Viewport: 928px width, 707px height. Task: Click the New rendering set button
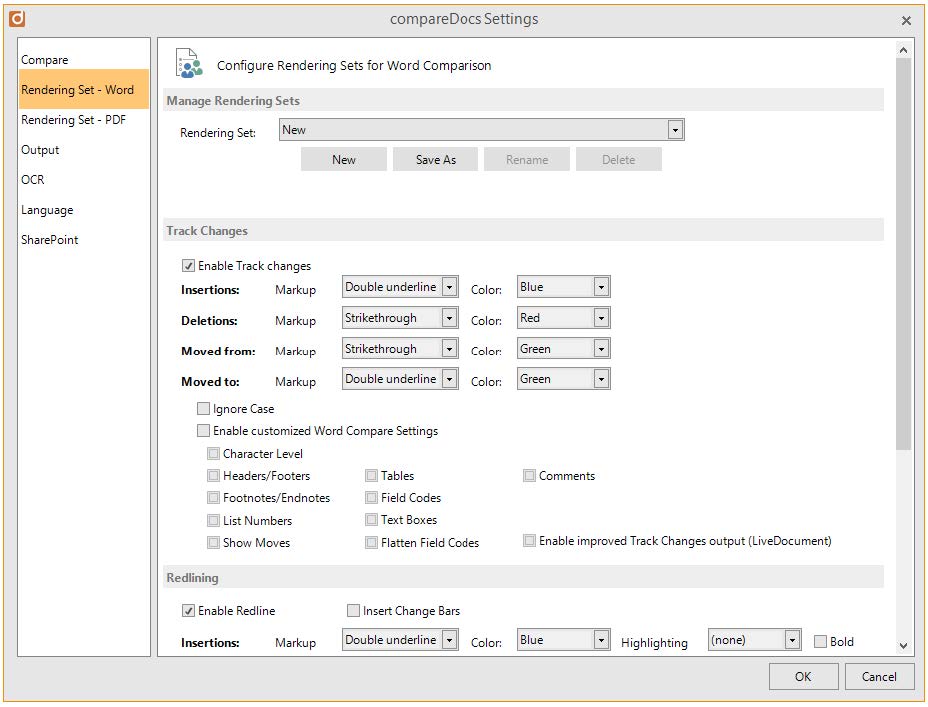coord(343,159)
